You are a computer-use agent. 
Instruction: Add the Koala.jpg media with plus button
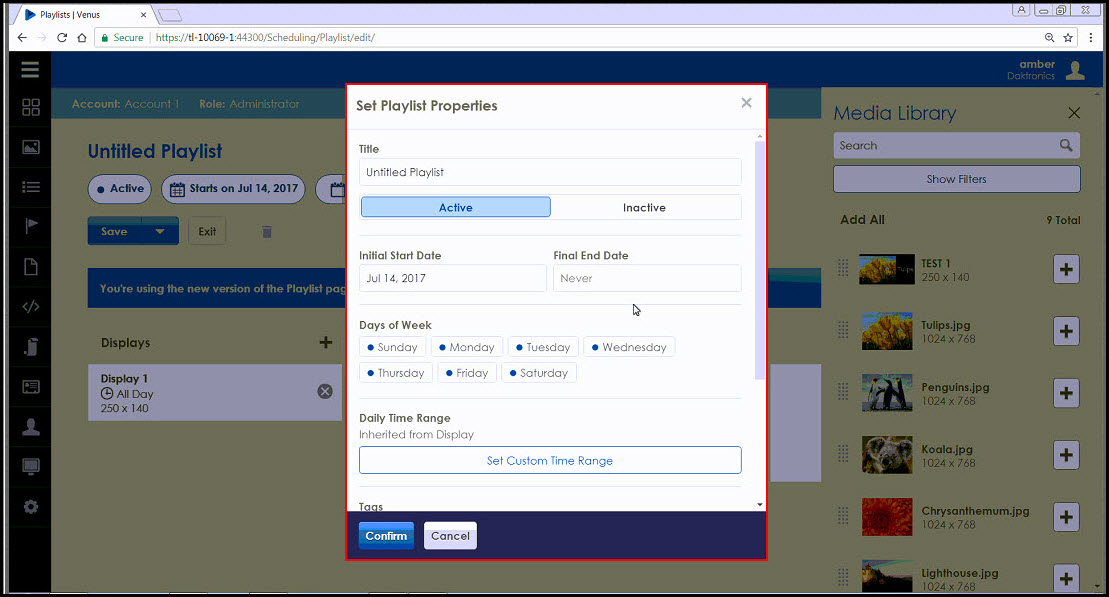pyautogui.click(x=1066, y=455)
